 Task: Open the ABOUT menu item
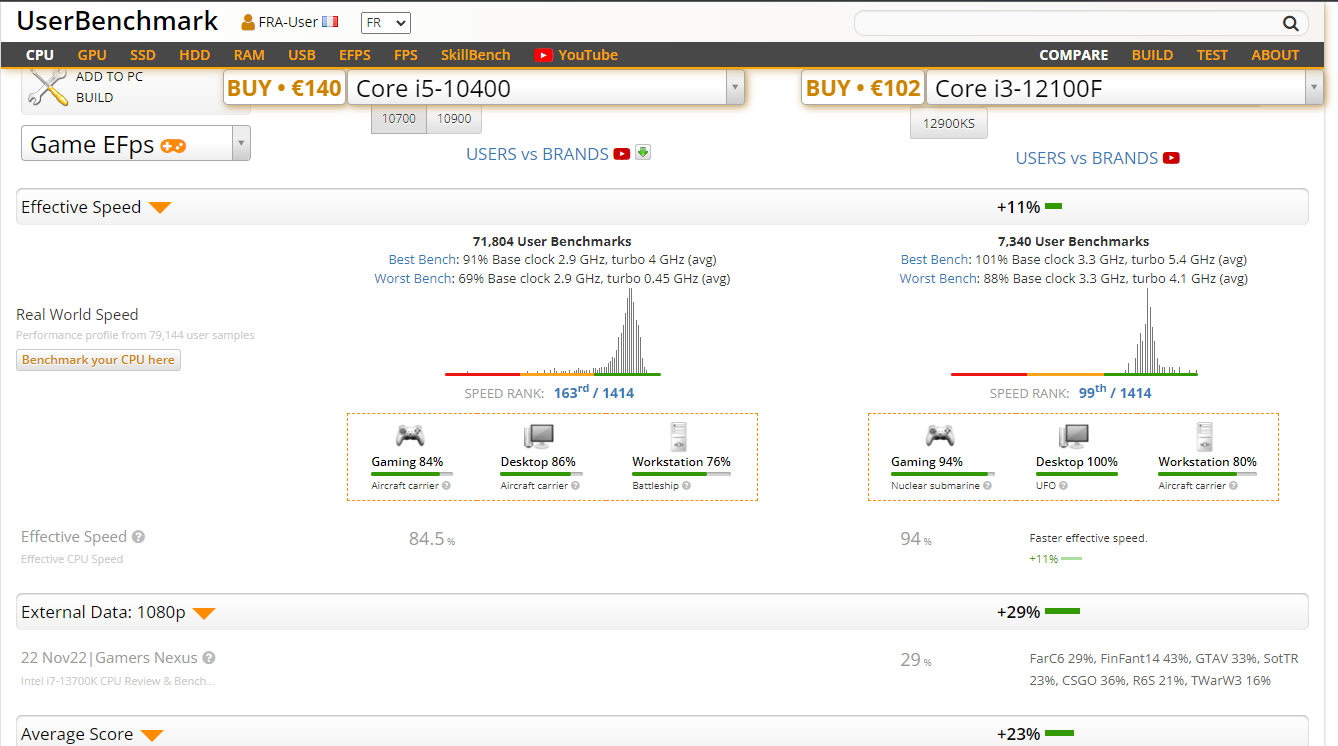pos(1275,55)
